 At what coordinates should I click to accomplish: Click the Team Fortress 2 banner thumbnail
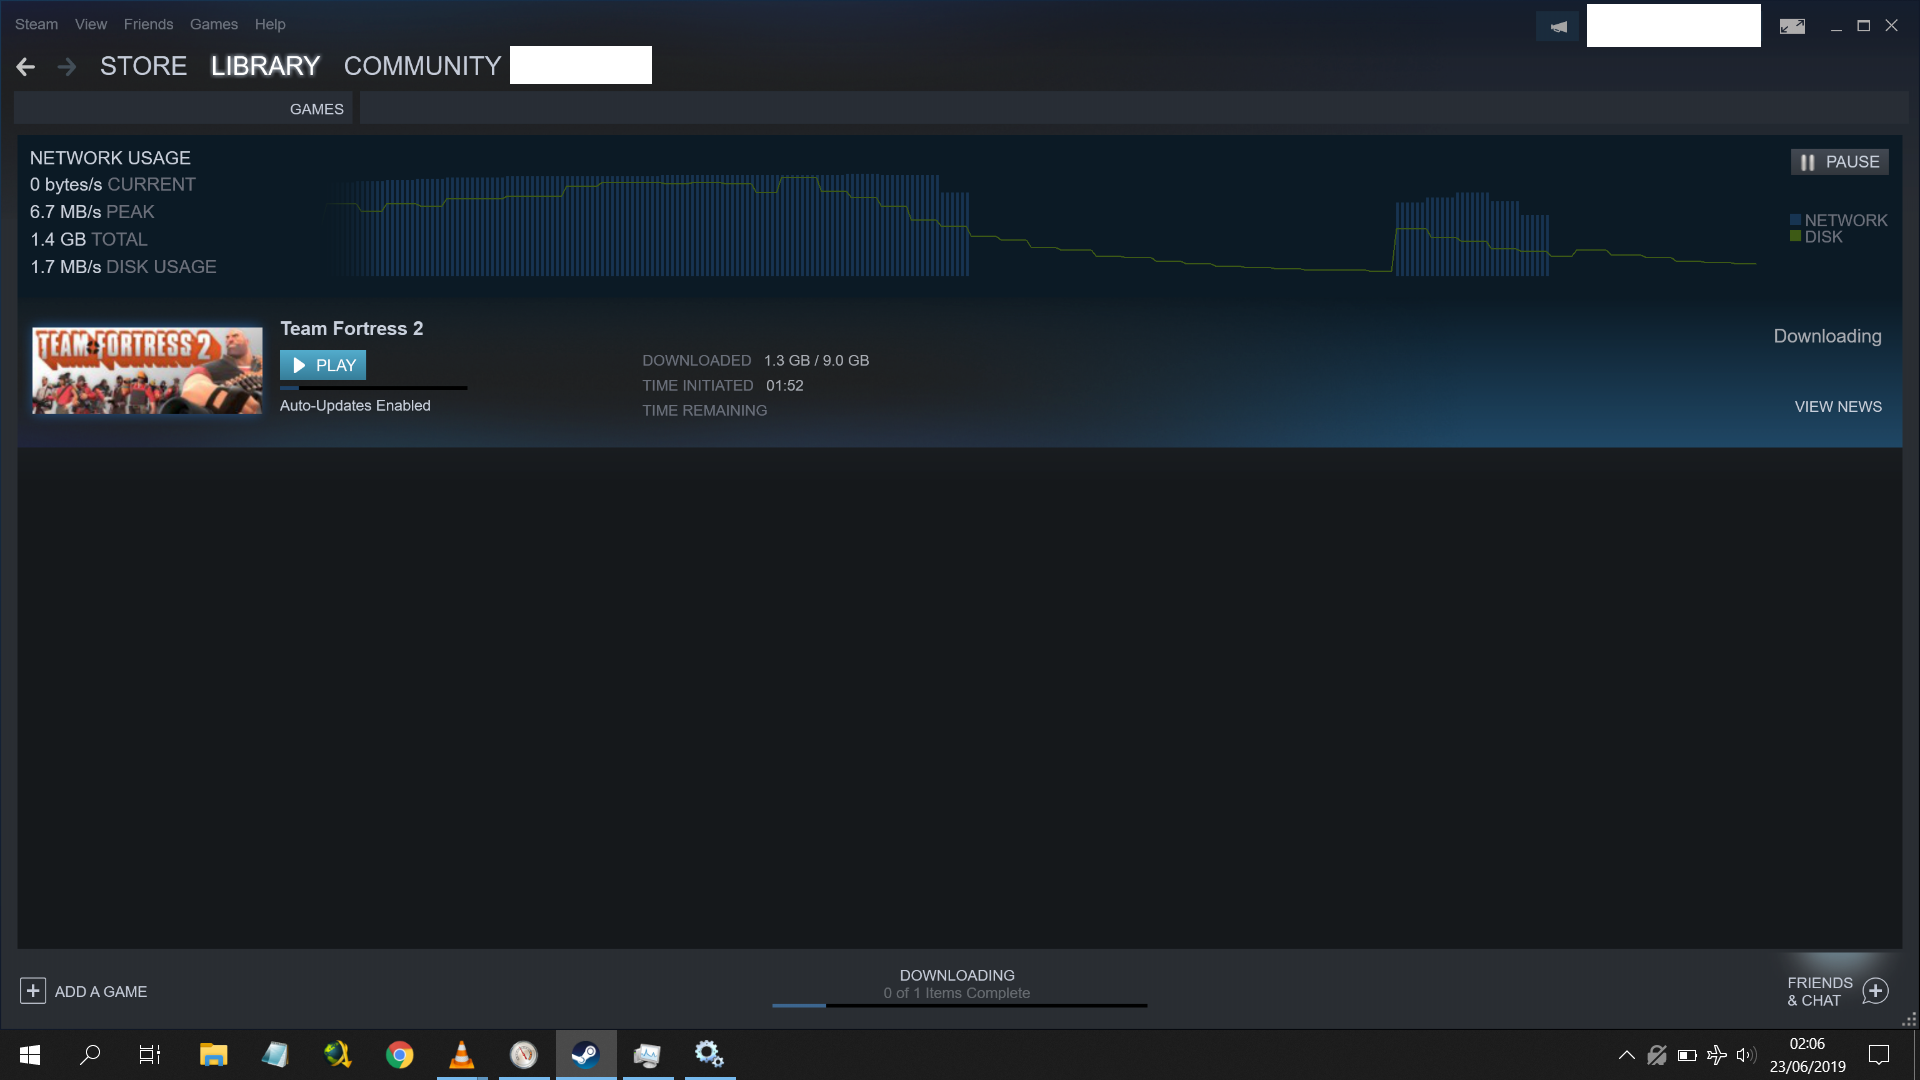pyautogui.click(x=147, y=370)
